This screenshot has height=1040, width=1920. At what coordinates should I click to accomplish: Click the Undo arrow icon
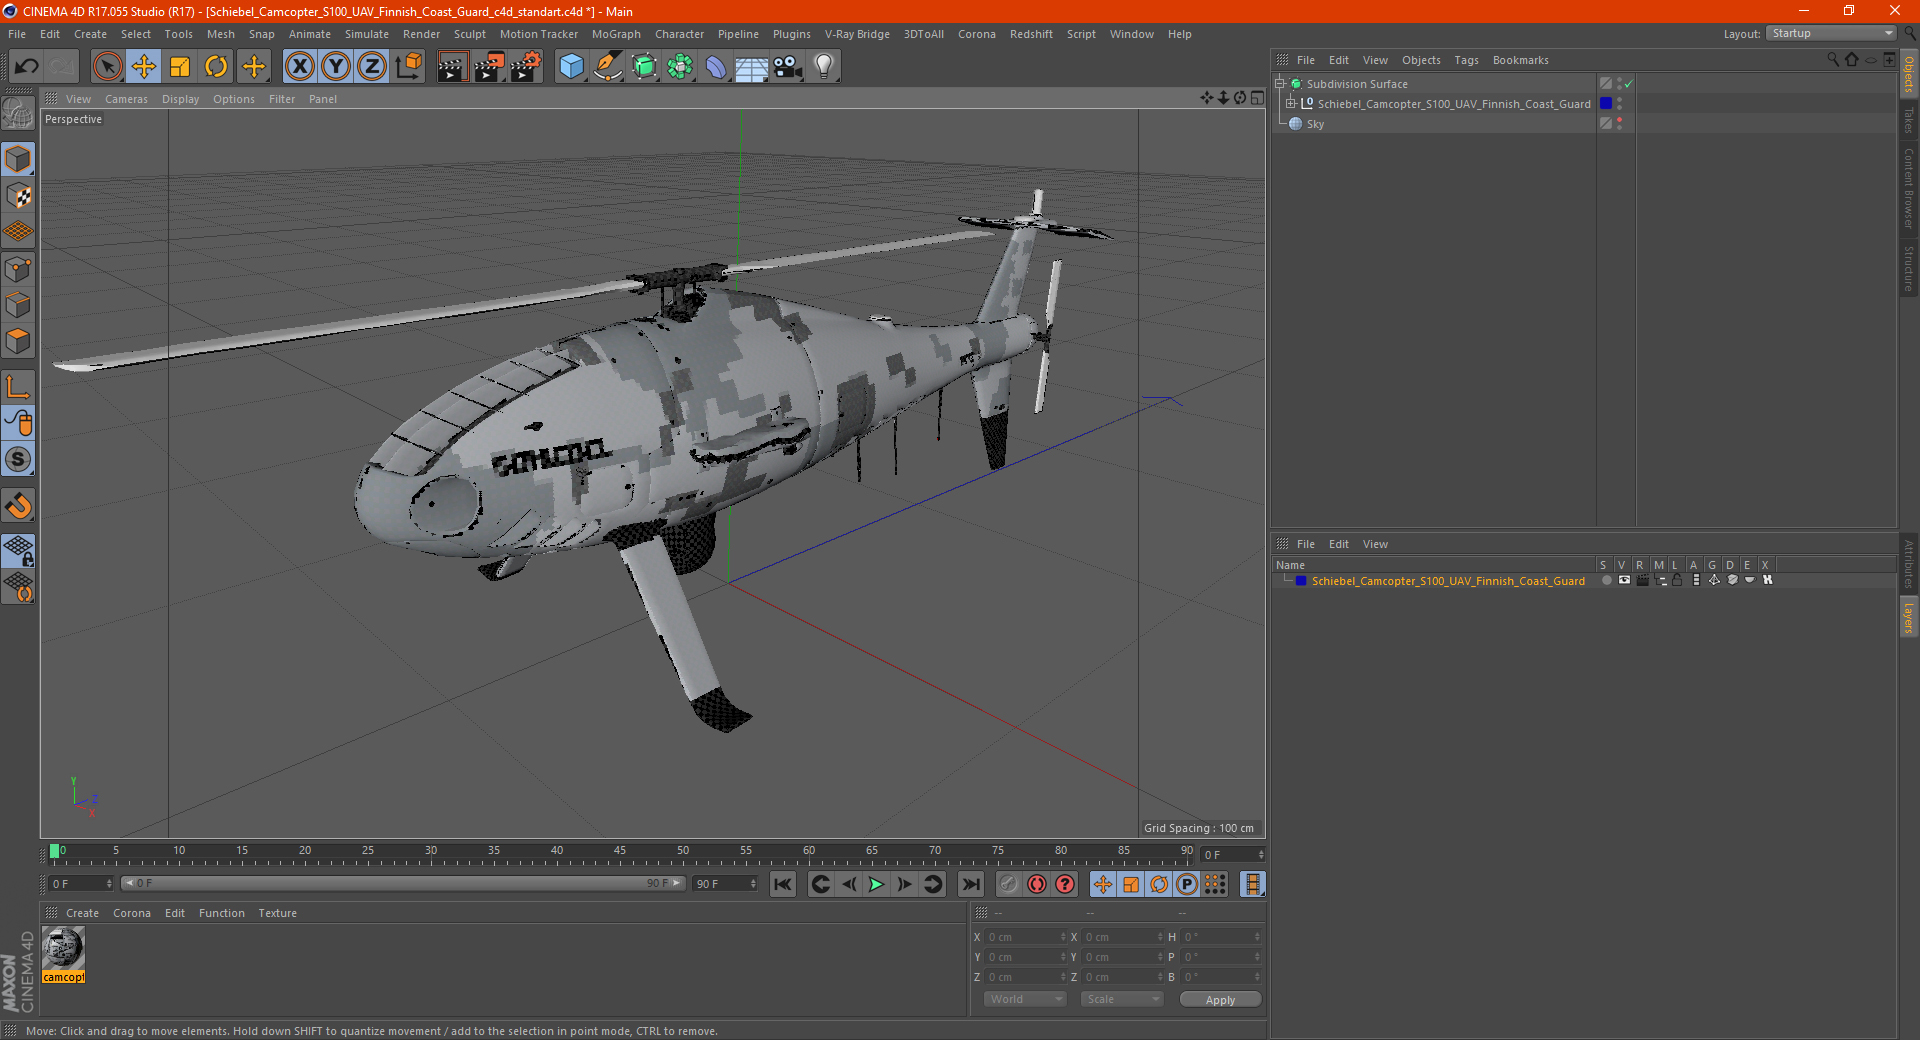click(27, 67)
